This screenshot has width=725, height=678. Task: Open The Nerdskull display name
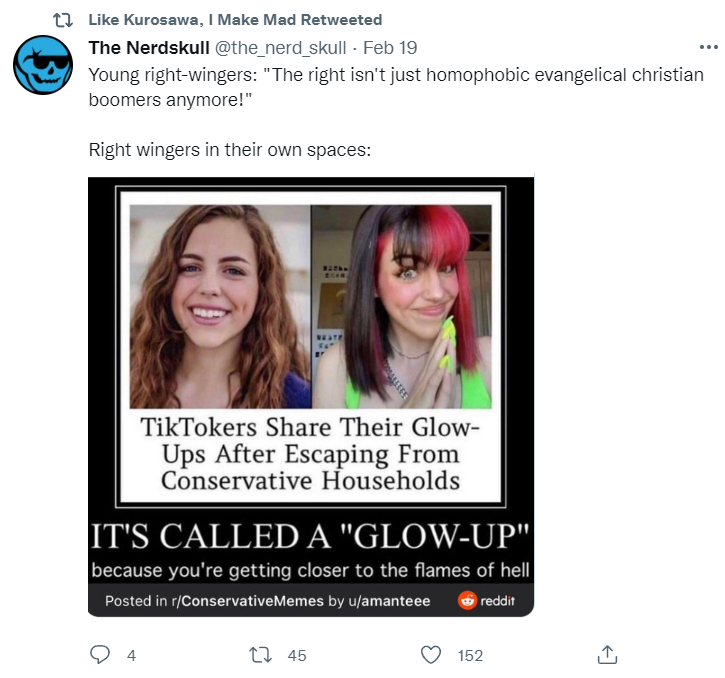coord(149,48)
